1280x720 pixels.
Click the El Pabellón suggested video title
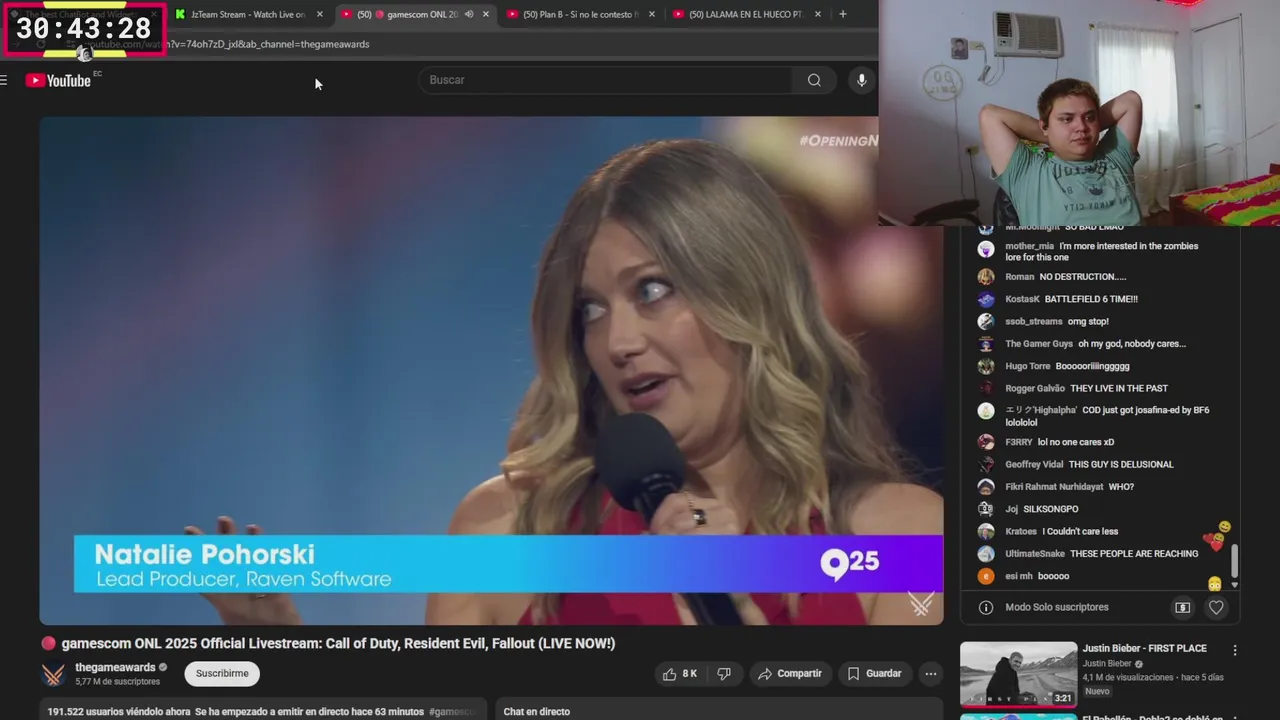click(x=1152, y=717)
